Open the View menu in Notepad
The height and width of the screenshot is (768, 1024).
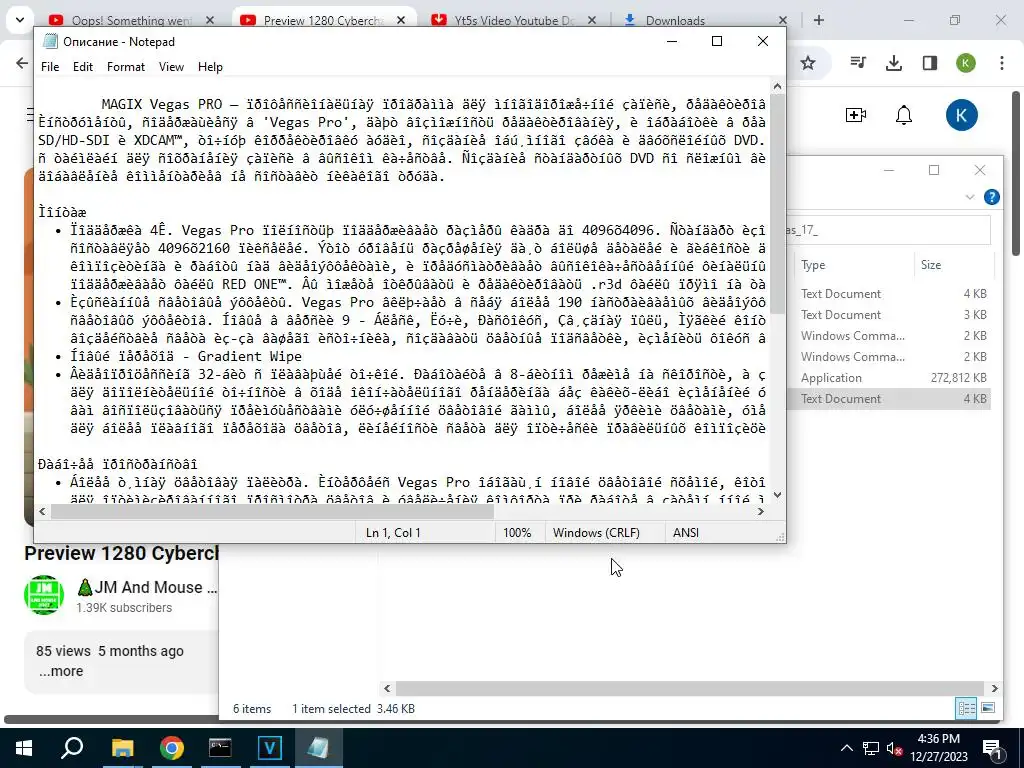(x=171, y=67)
